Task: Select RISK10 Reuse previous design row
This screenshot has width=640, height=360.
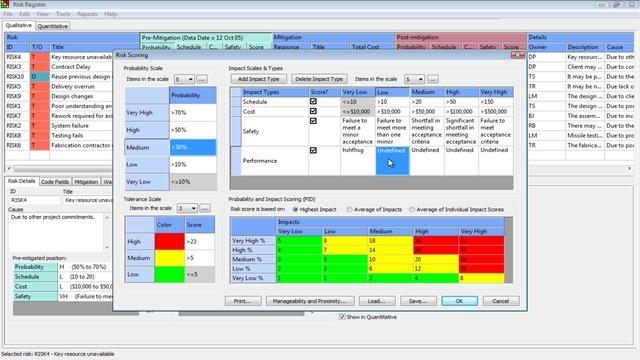Action: [58, 76]
